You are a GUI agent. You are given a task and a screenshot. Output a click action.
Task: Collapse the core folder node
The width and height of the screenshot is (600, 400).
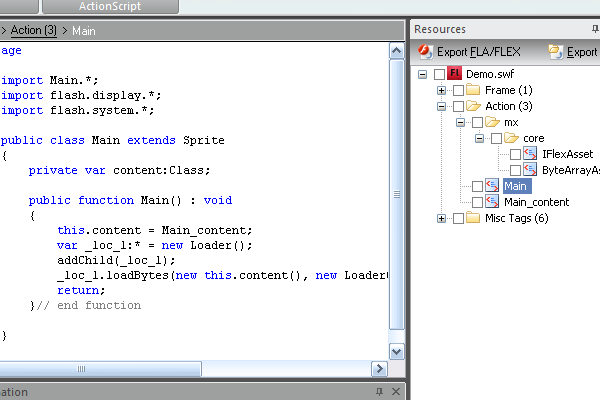(479, 138)
